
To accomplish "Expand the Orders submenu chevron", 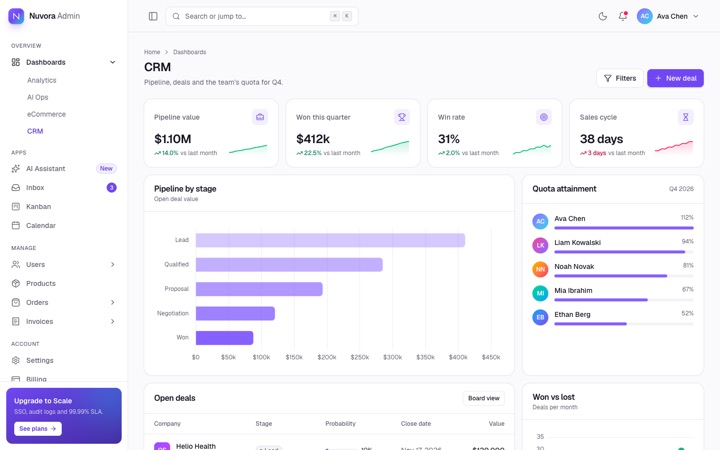I will (112, 302).
